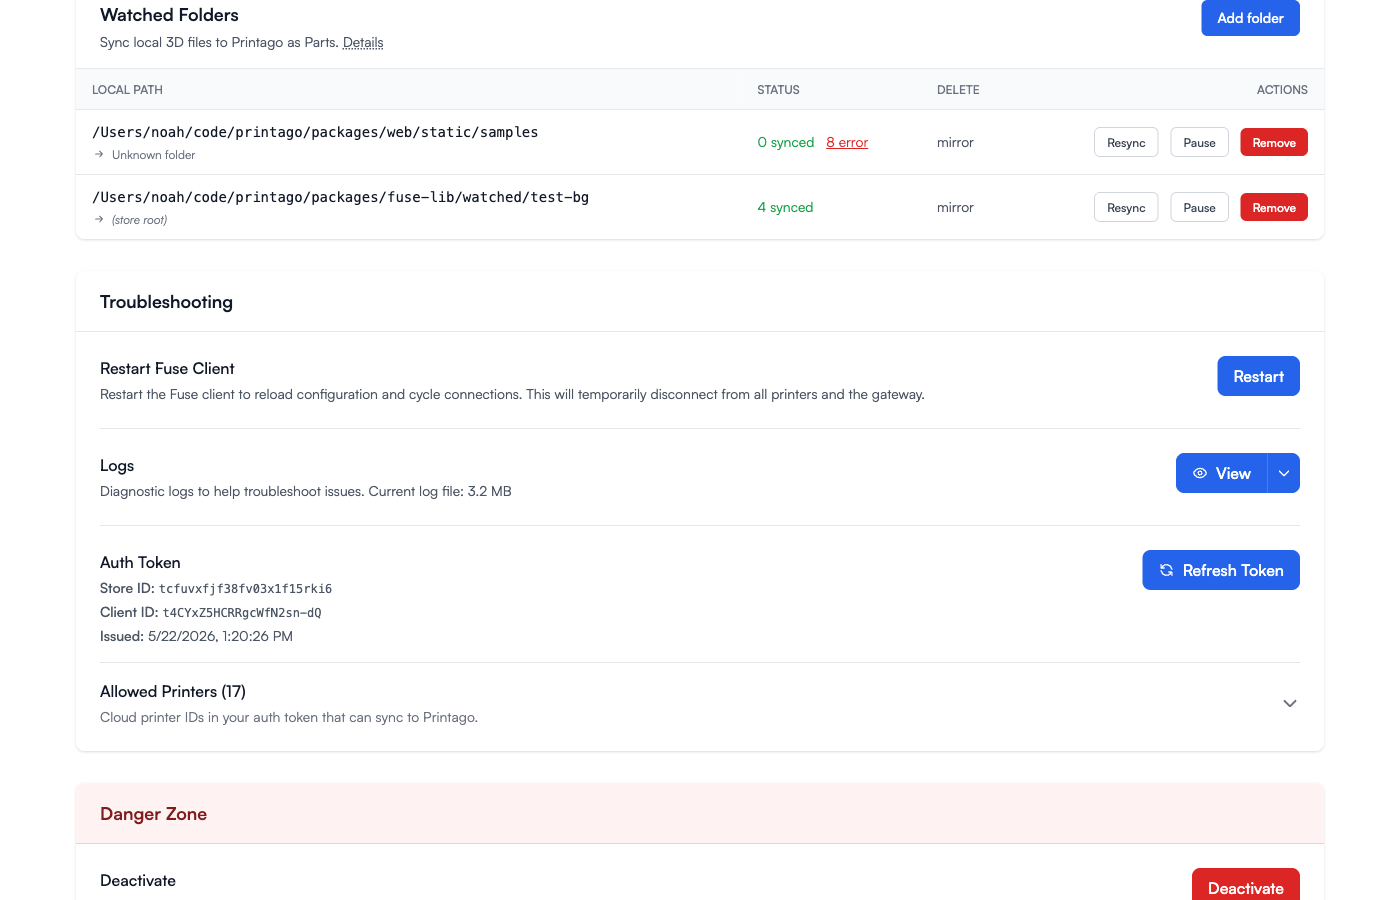Click the test-bg folder local path

(x=340, y=197)
